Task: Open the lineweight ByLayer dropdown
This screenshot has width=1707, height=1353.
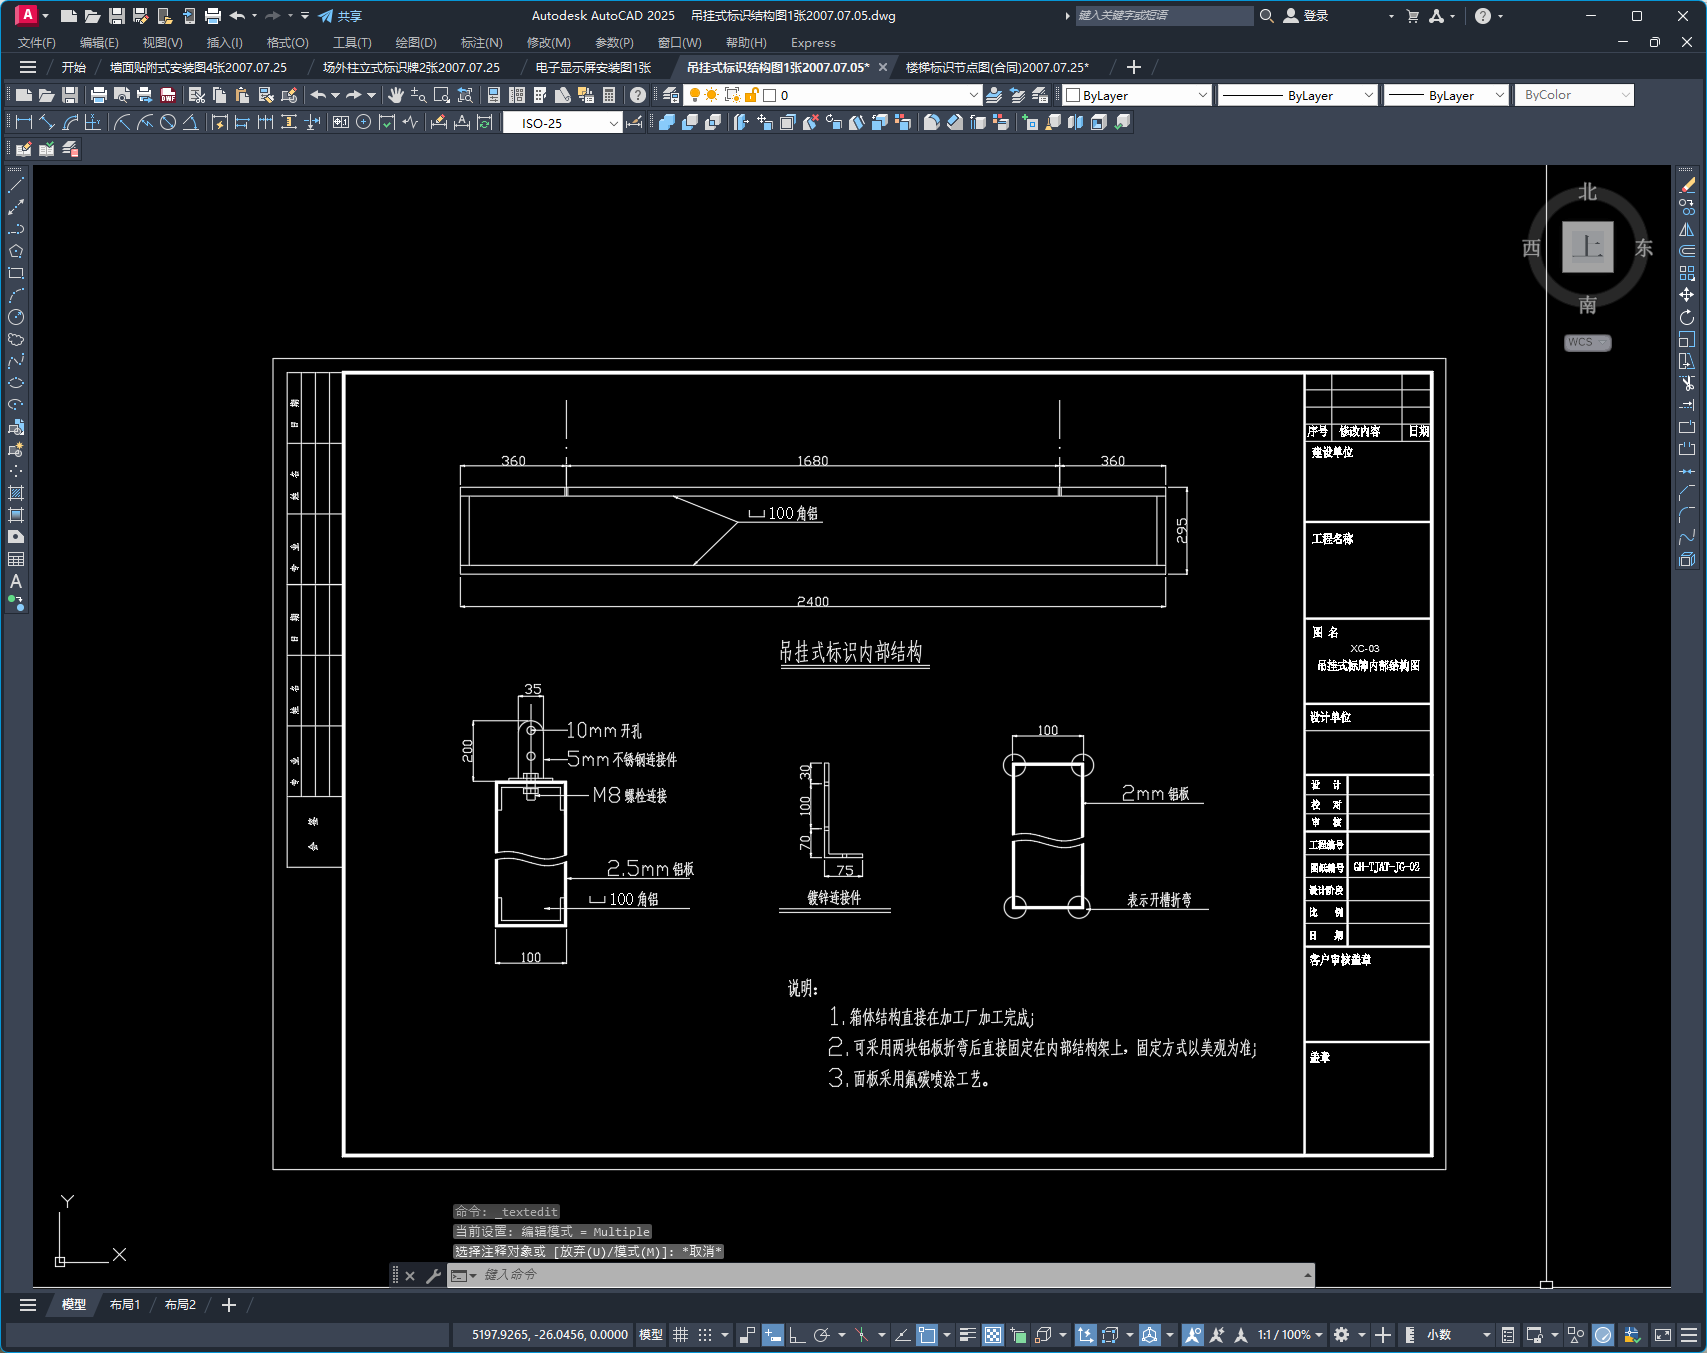Action: point(1499,95)
